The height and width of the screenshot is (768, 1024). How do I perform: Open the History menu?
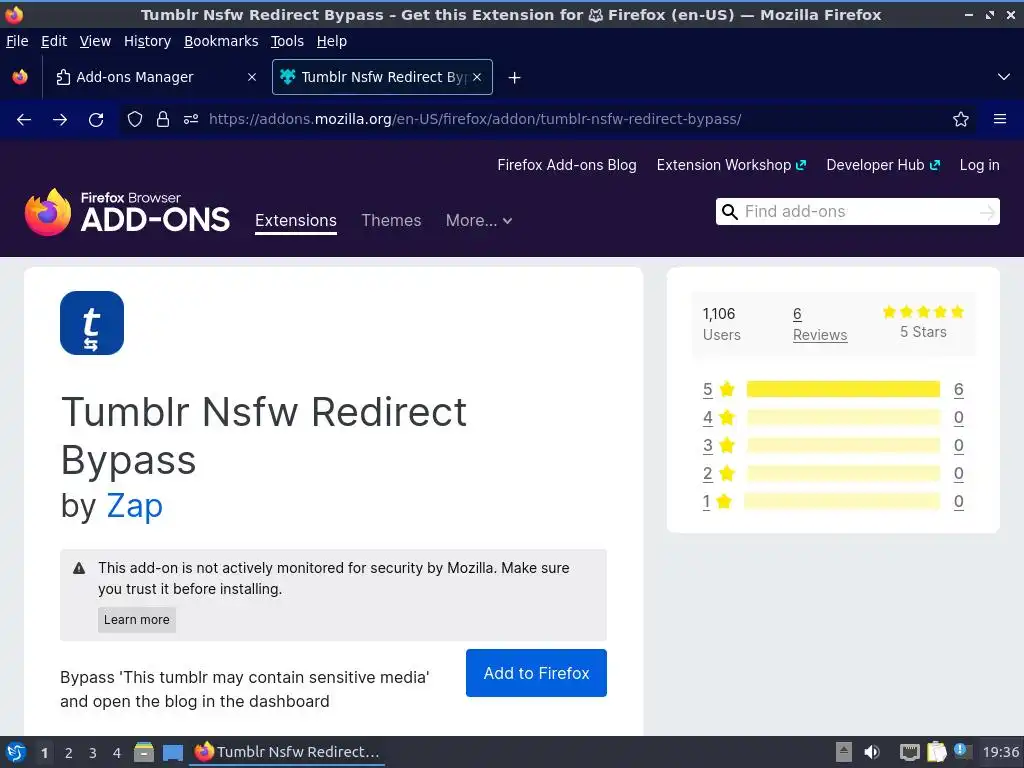pos(147,41)
